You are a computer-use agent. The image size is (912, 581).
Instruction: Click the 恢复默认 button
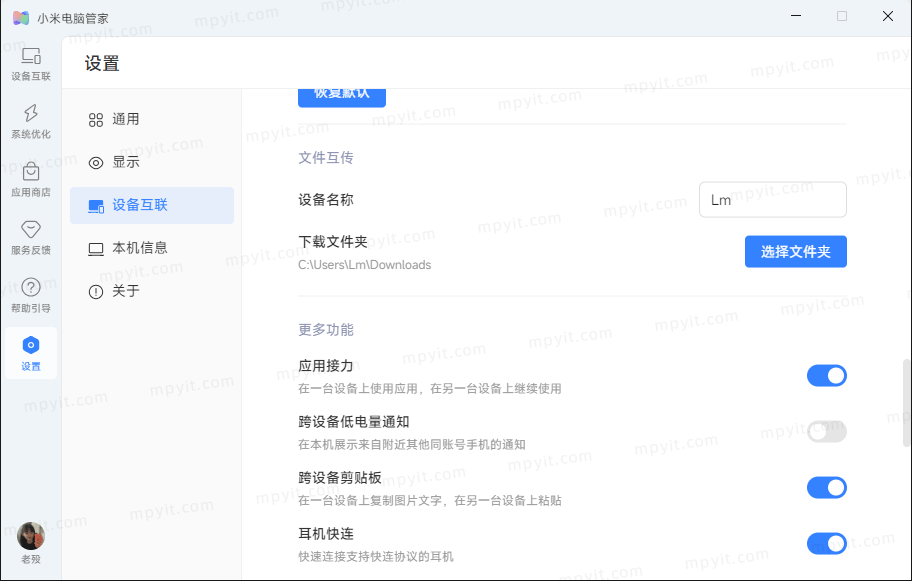[x=342, y=97]
